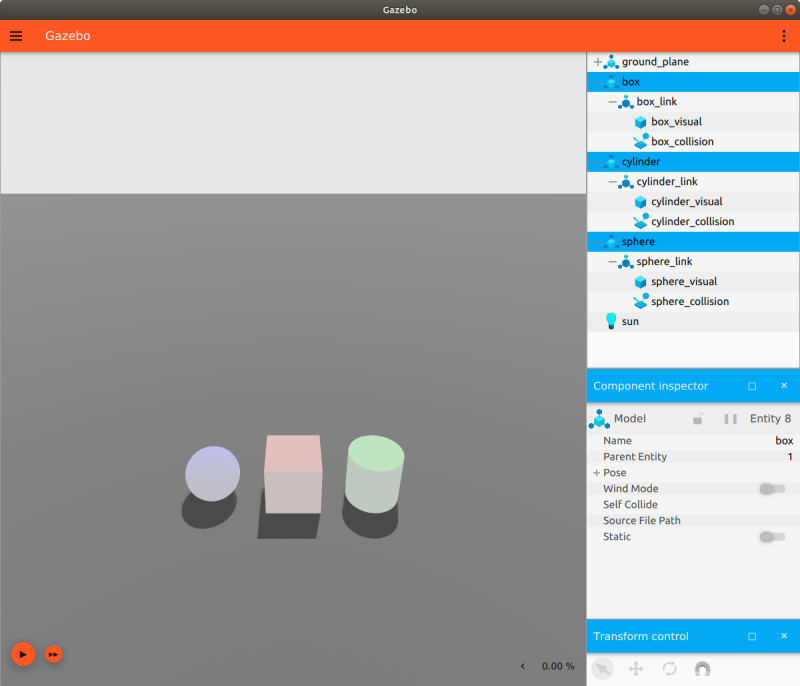This screenshot has width=800, height=686.
Task: Click the cylinder_collision icon
Action: (x=641, y=221)
